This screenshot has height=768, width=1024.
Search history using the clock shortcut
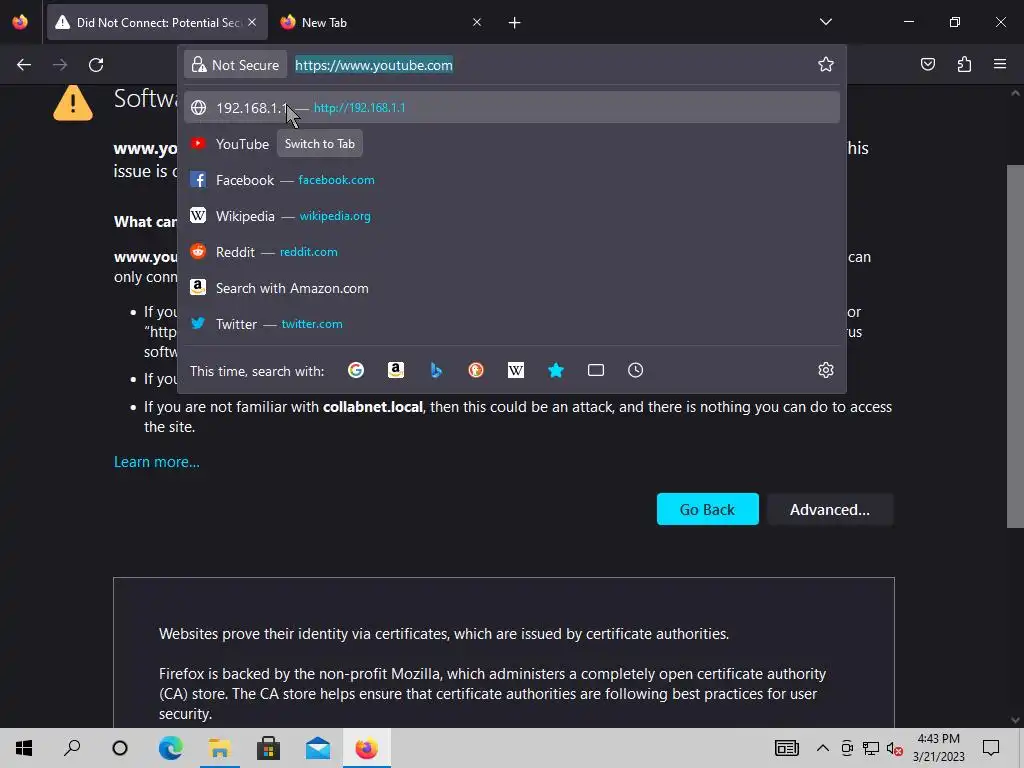tap(635, 370)
